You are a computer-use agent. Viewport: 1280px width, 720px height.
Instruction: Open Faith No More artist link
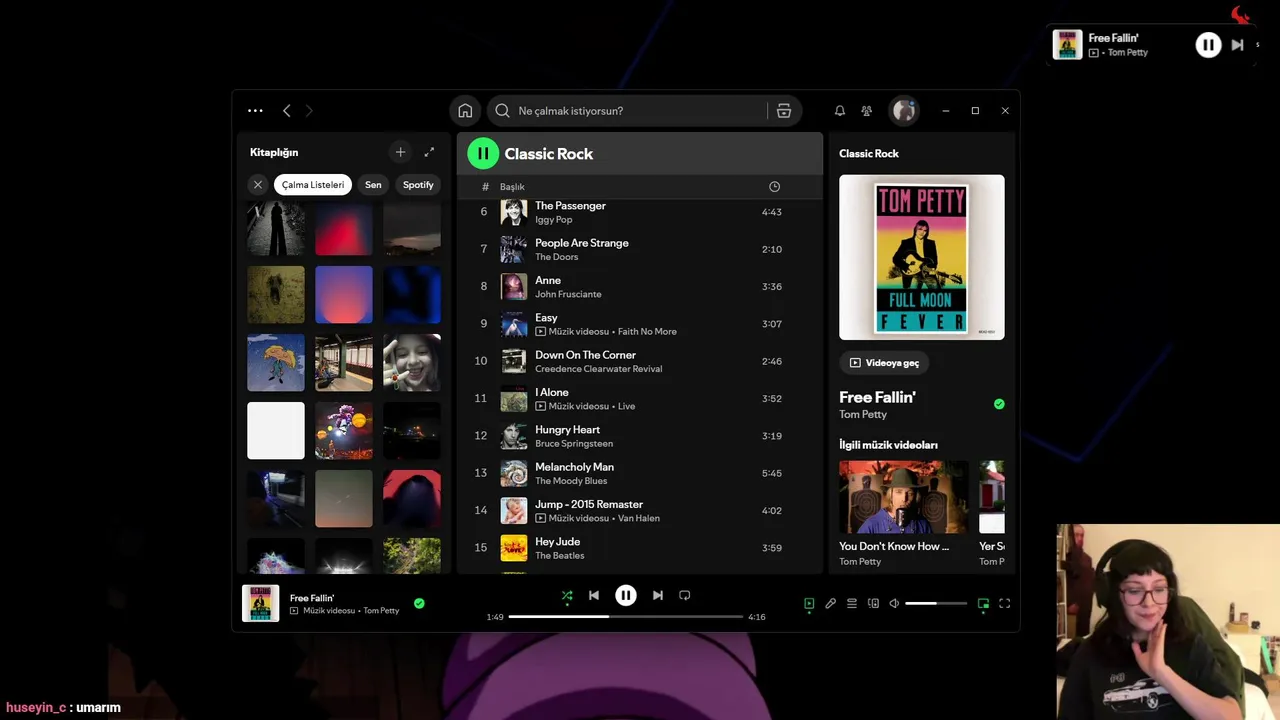coord(647,332)
